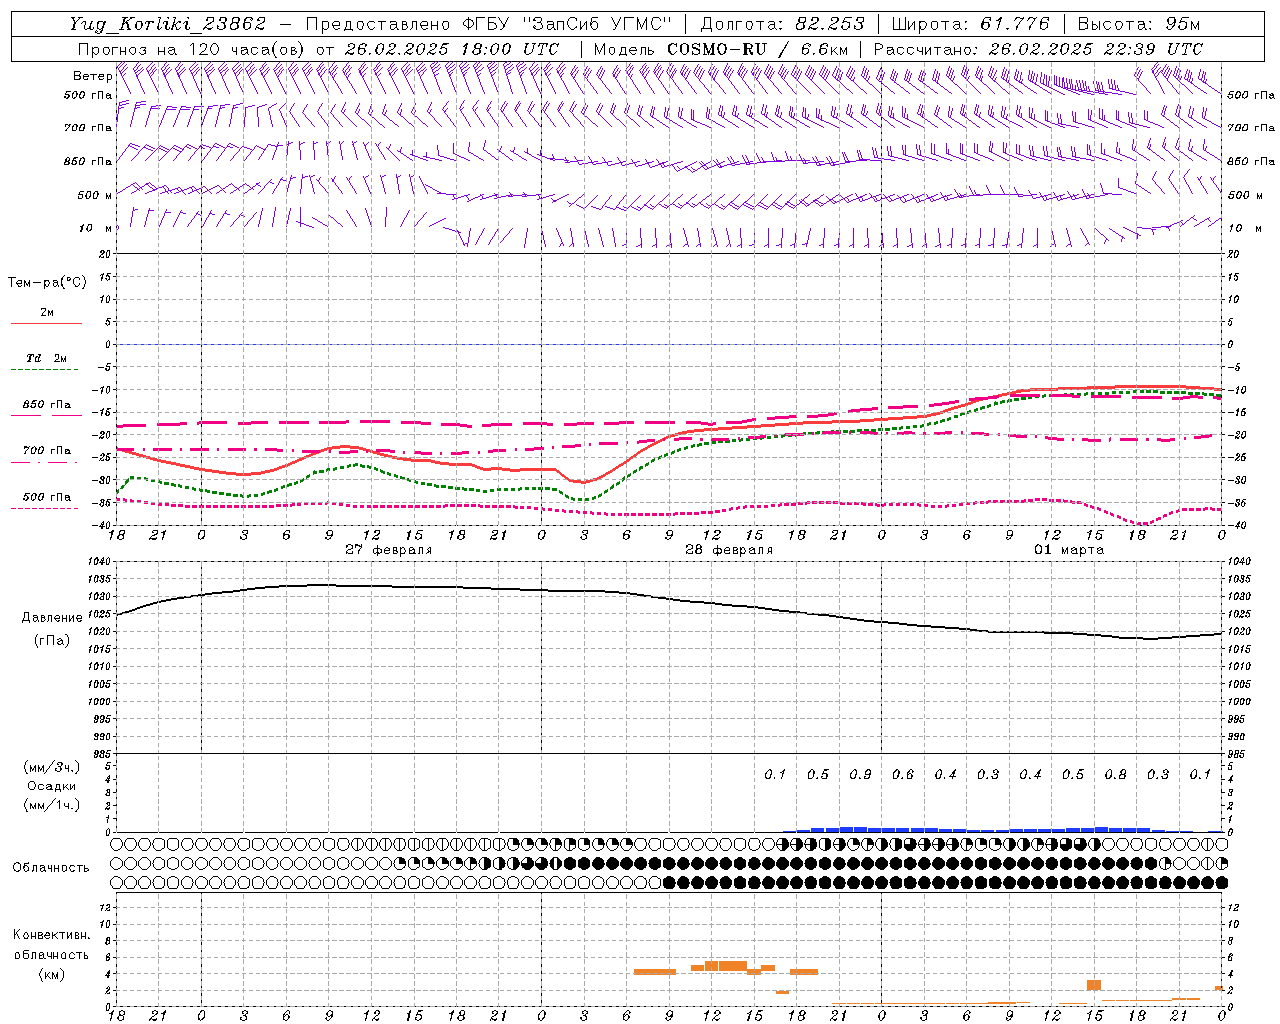The width and height of the screenshot is (1280, 1024).
Task: Click the Облачность row label
Action: click(51, 867)
